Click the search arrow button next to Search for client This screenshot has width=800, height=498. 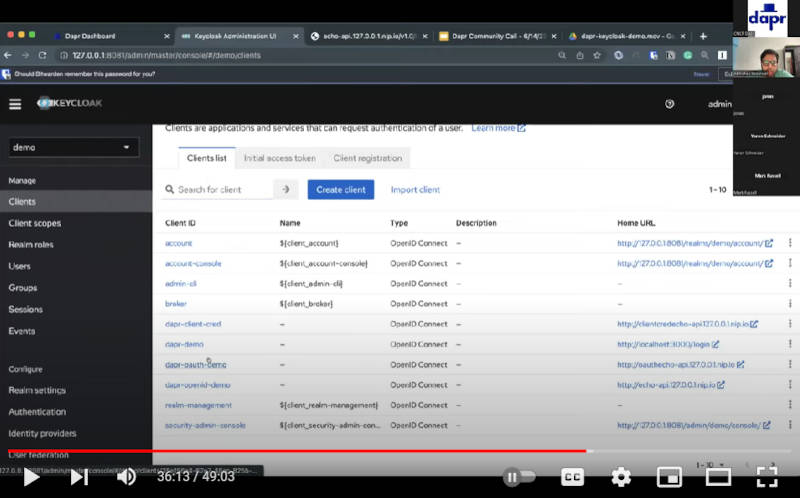(286, 189)
